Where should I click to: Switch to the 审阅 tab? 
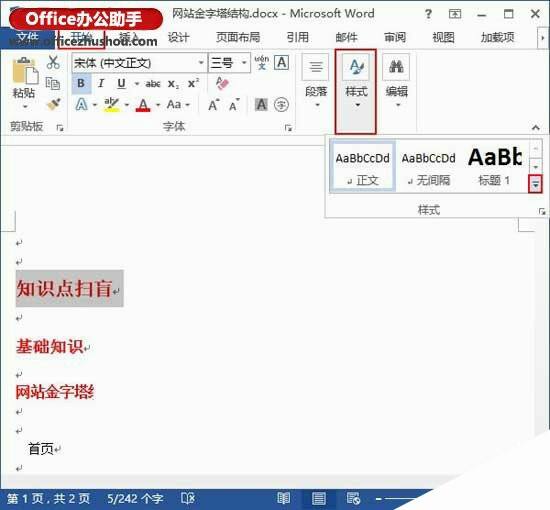click(x=395, y=37)
